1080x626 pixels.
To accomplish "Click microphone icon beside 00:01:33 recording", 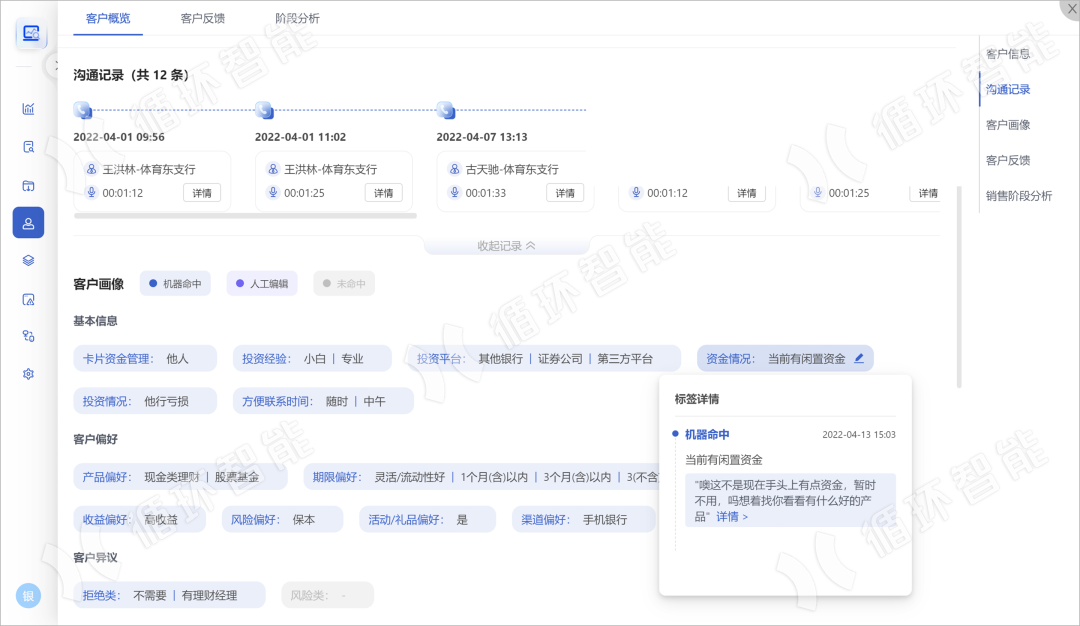I will click(x=455, y=192).
